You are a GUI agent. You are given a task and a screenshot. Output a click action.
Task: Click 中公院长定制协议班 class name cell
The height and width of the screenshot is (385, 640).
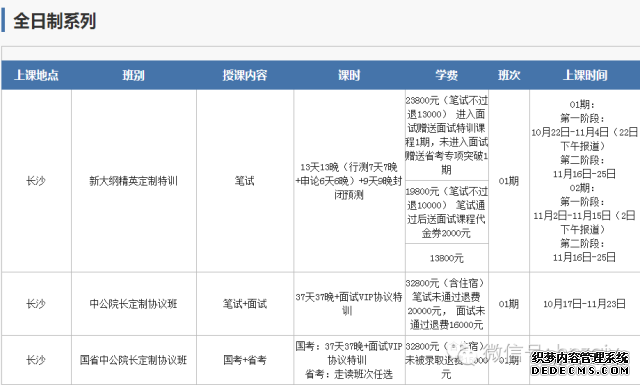click(133, 304)
